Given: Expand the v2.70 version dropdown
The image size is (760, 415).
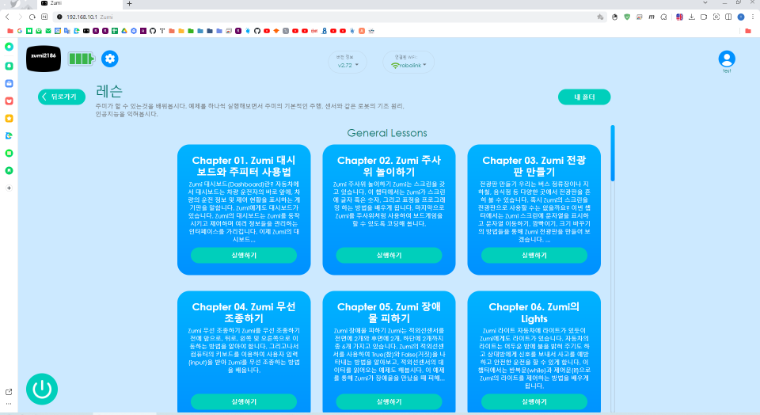Looking at the screenshot, I should coord(346,66).
